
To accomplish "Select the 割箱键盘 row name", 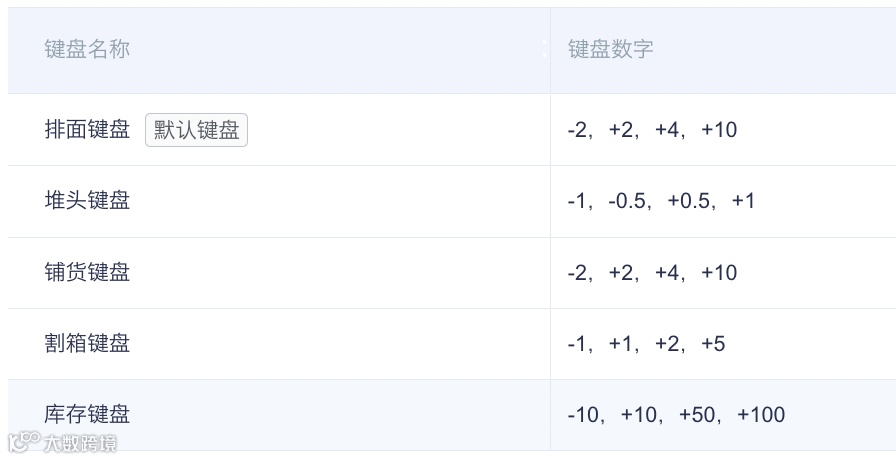I will (87, 343).
